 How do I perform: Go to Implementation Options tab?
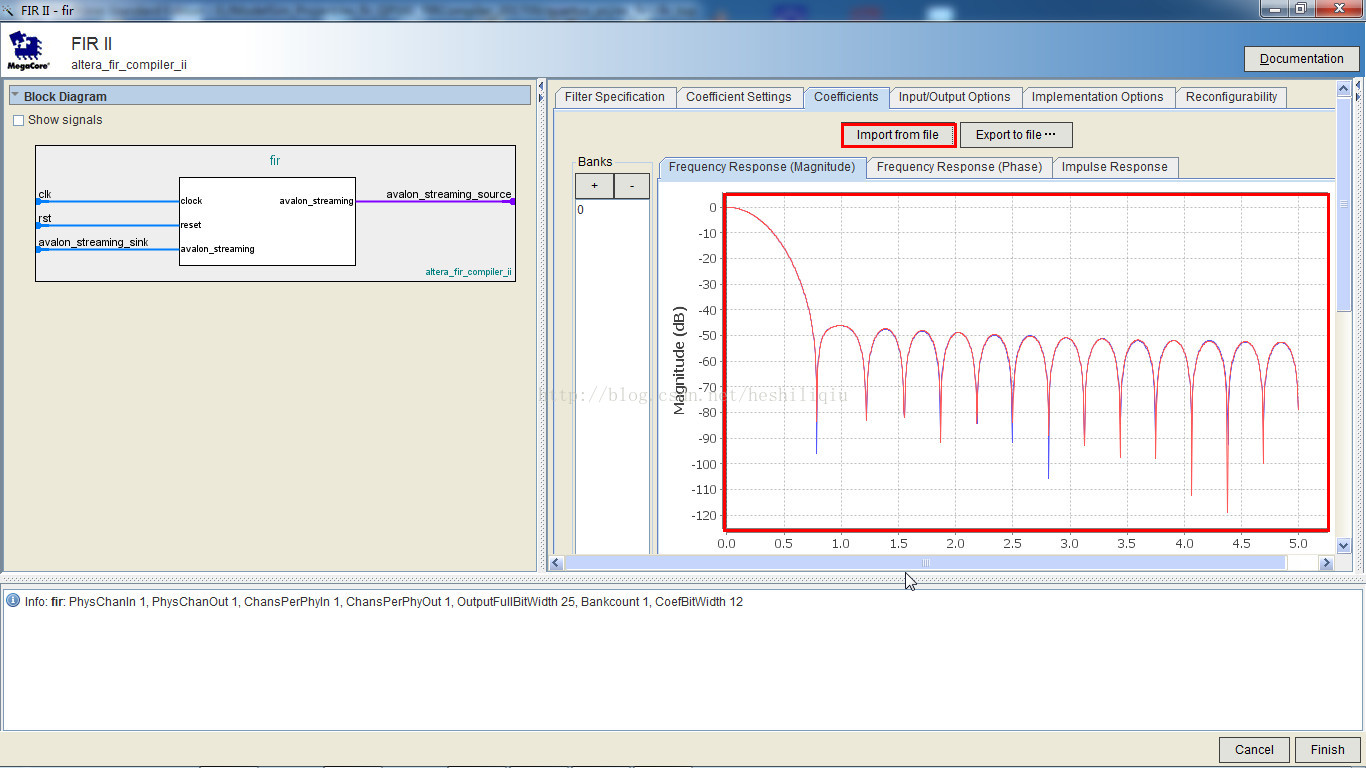[x=1097, y=97]
